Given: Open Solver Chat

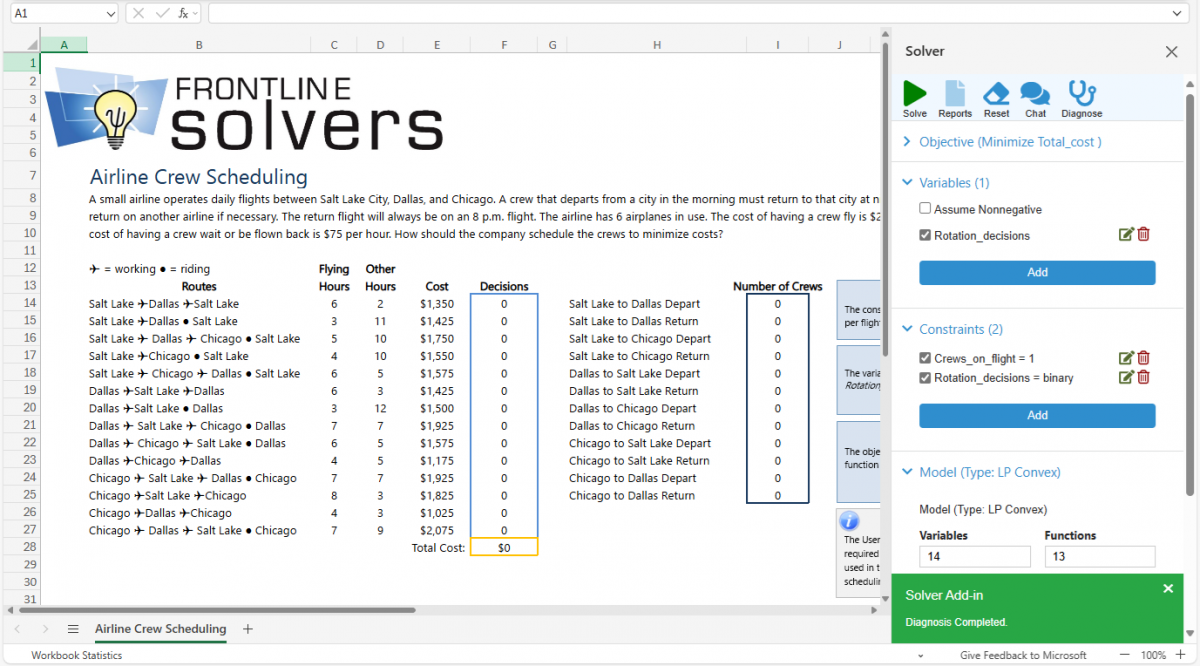Looking at the screenshot, I should (x=1035, y=97).
